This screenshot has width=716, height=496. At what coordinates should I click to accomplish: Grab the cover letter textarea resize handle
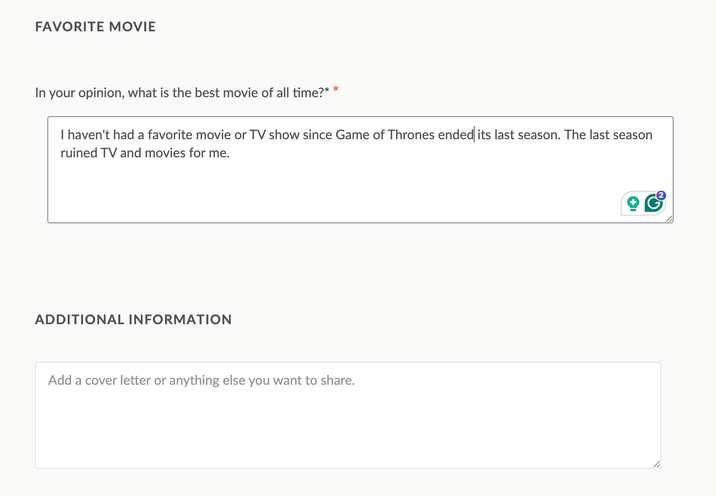tap(656, 464)
